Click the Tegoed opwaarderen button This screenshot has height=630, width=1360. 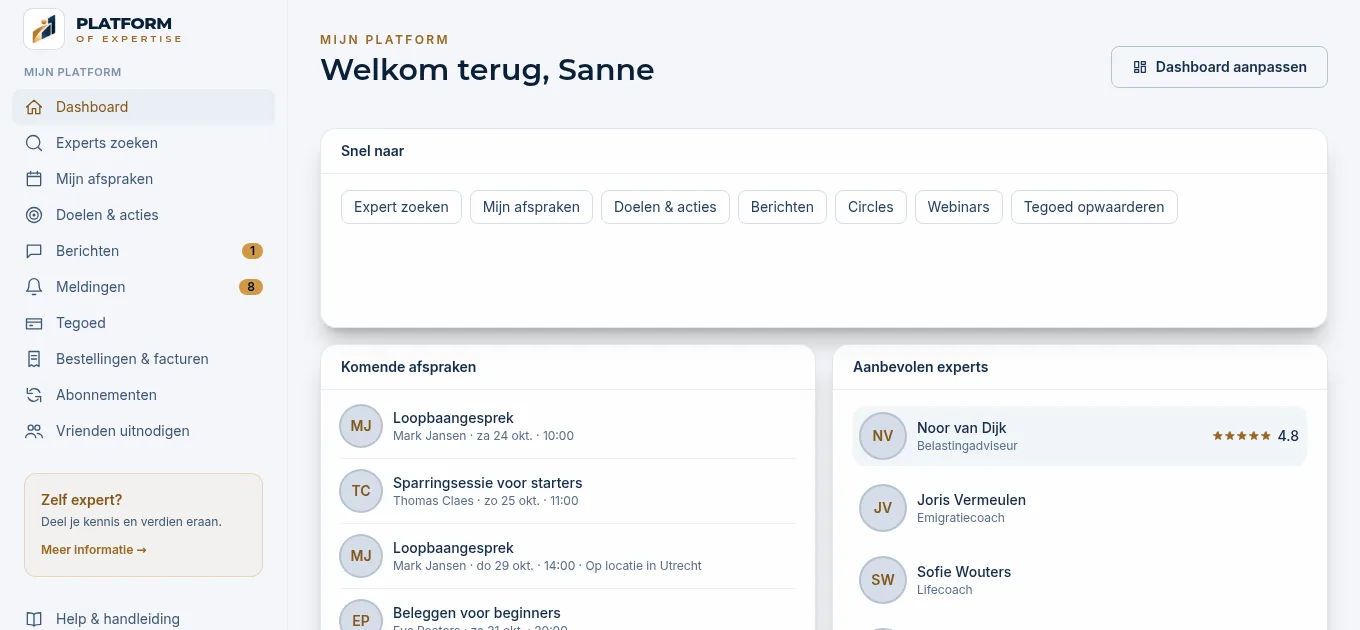pos(1094,207)
